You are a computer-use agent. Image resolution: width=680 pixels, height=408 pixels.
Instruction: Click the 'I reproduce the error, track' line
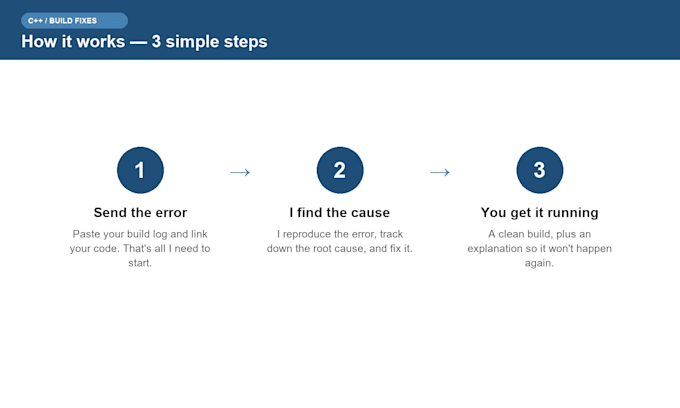pos(340,234)
